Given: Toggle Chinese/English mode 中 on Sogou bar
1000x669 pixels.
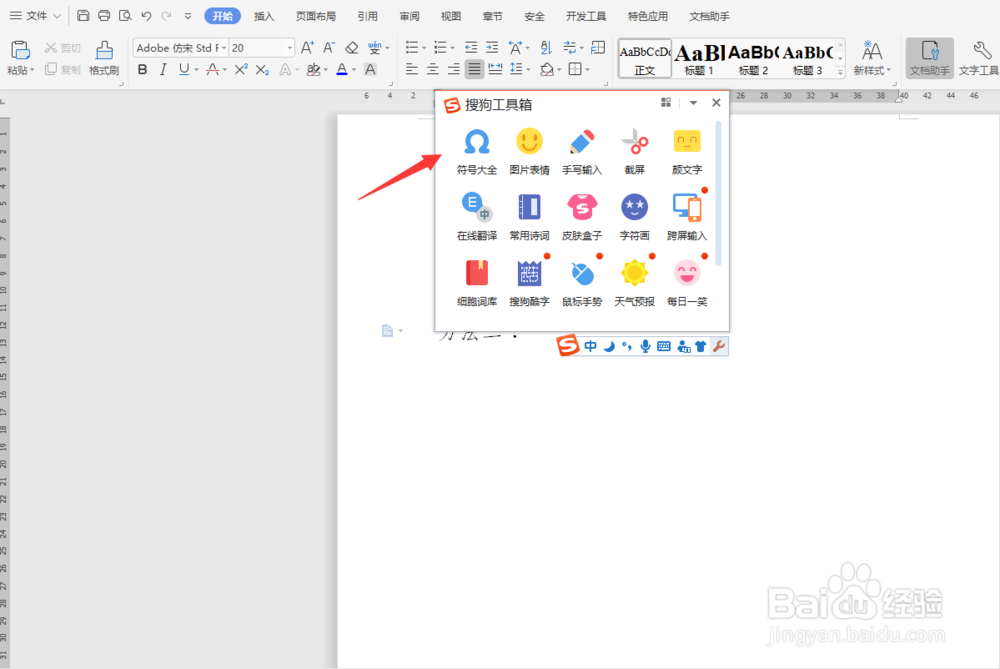Looking at the screenshot, I should (591, 346).
